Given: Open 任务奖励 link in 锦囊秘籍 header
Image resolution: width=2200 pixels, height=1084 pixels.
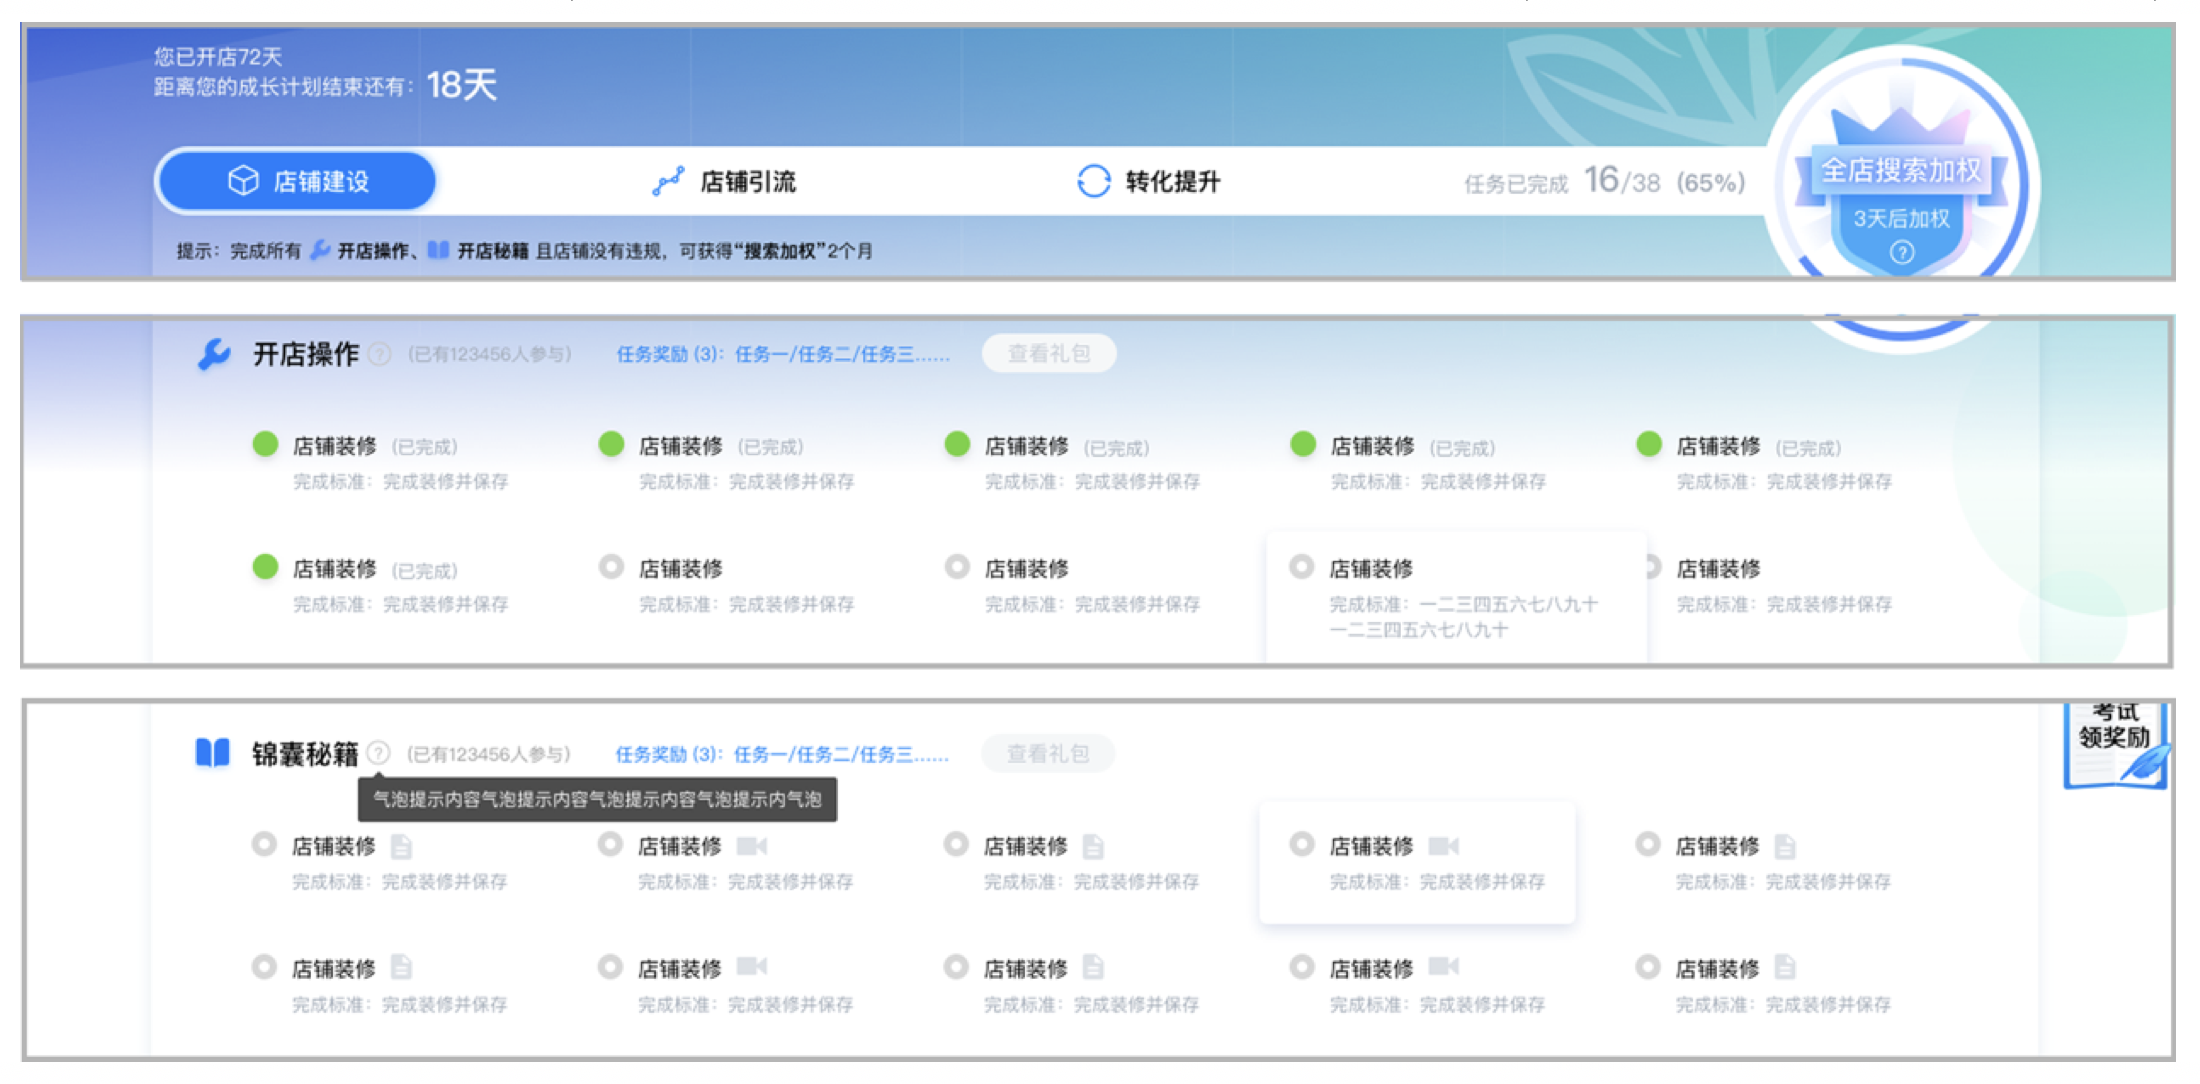Looking at the screenshot, I should pyautogui.click(x=781, y=754).
